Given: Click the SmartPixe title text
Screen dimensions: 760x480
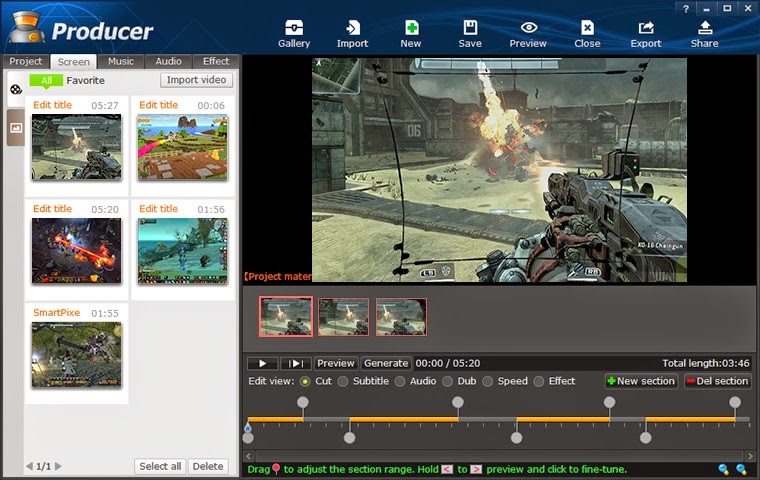Looking at the screenshot, I should (x=56, y=312).
